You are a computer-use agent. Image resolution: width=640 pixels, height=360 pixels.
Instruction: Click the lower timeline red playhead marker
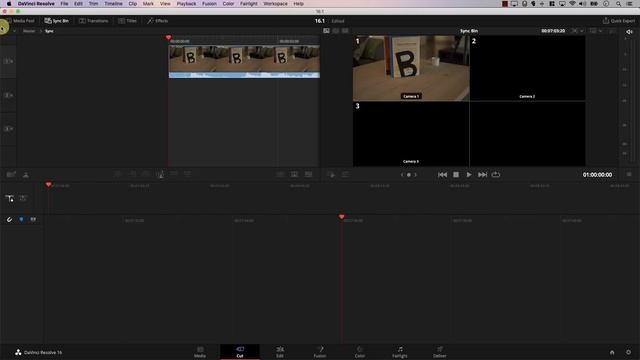point(341,217)
